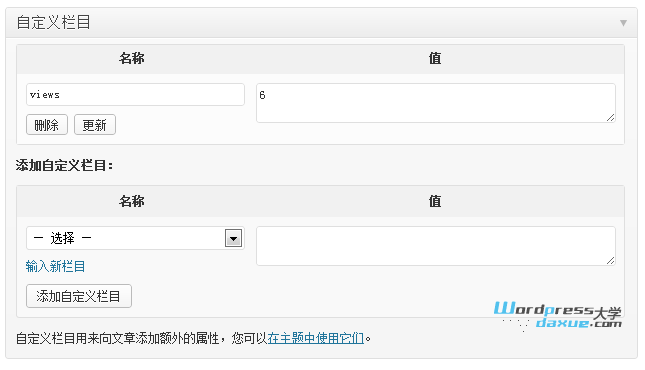Screen dimensions: 645x370
Task: Delete the views field with 删除
Action: pyautogui.click(x=47, y=125)
